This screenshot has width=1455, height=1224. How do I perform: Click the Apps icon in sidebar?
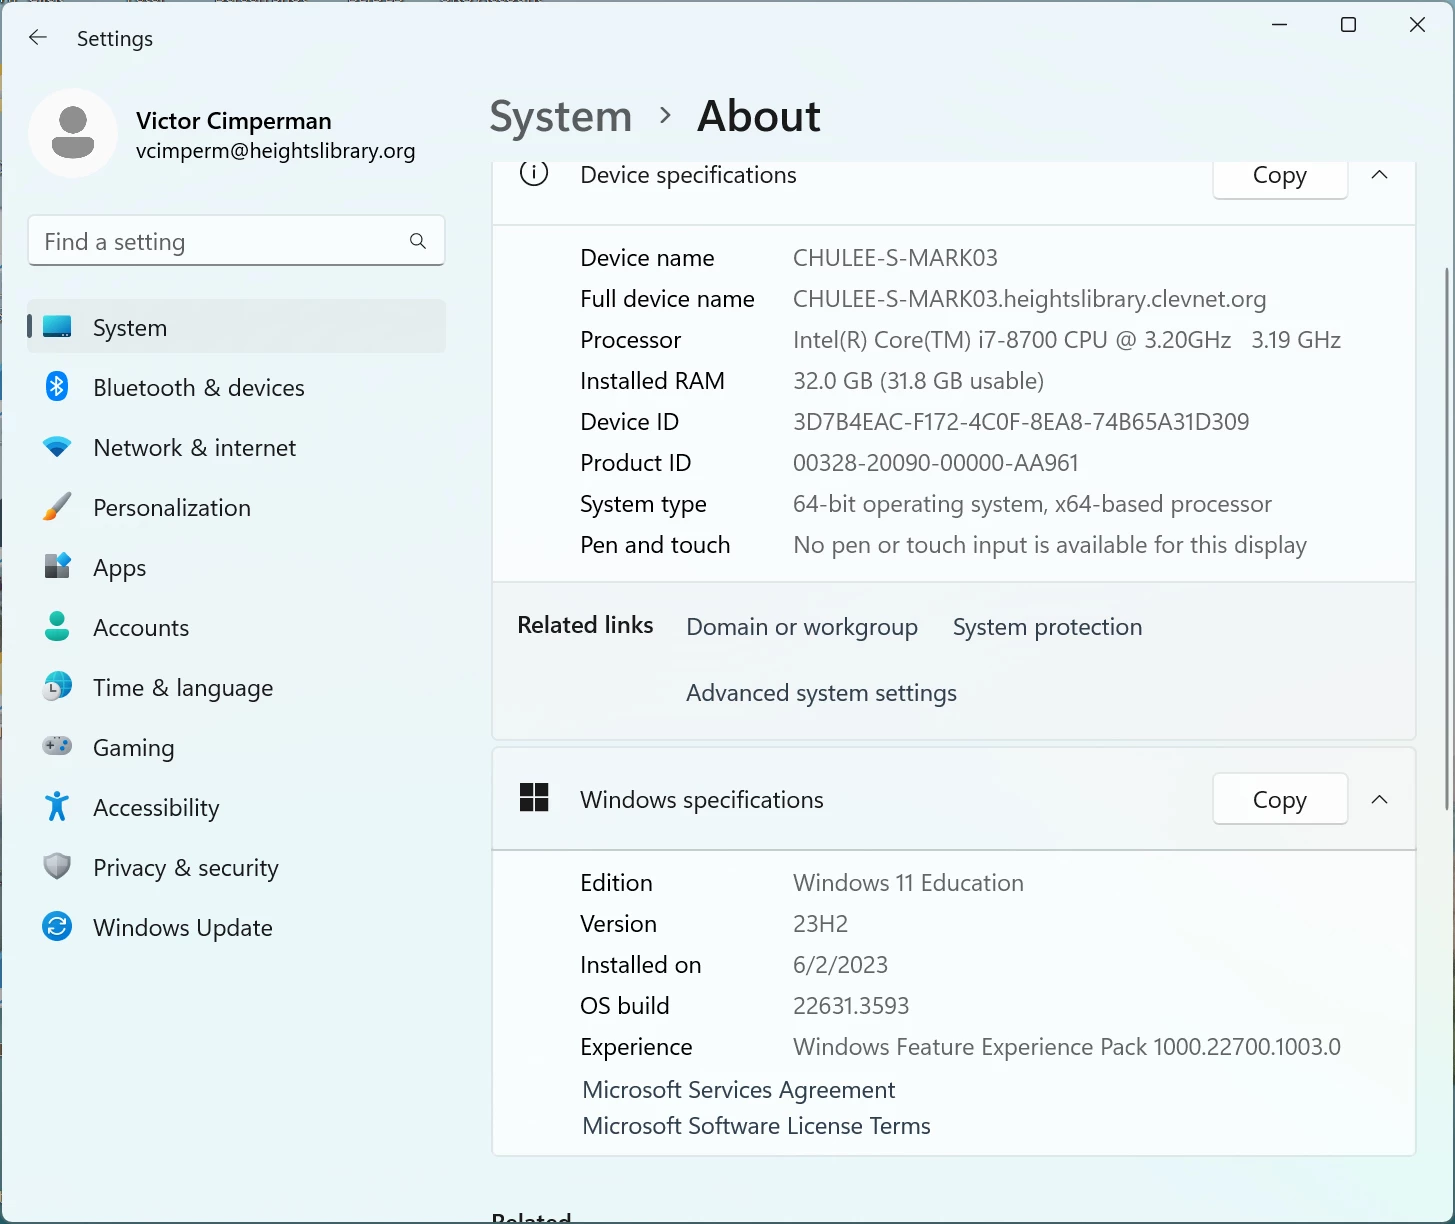coord(57,567)
